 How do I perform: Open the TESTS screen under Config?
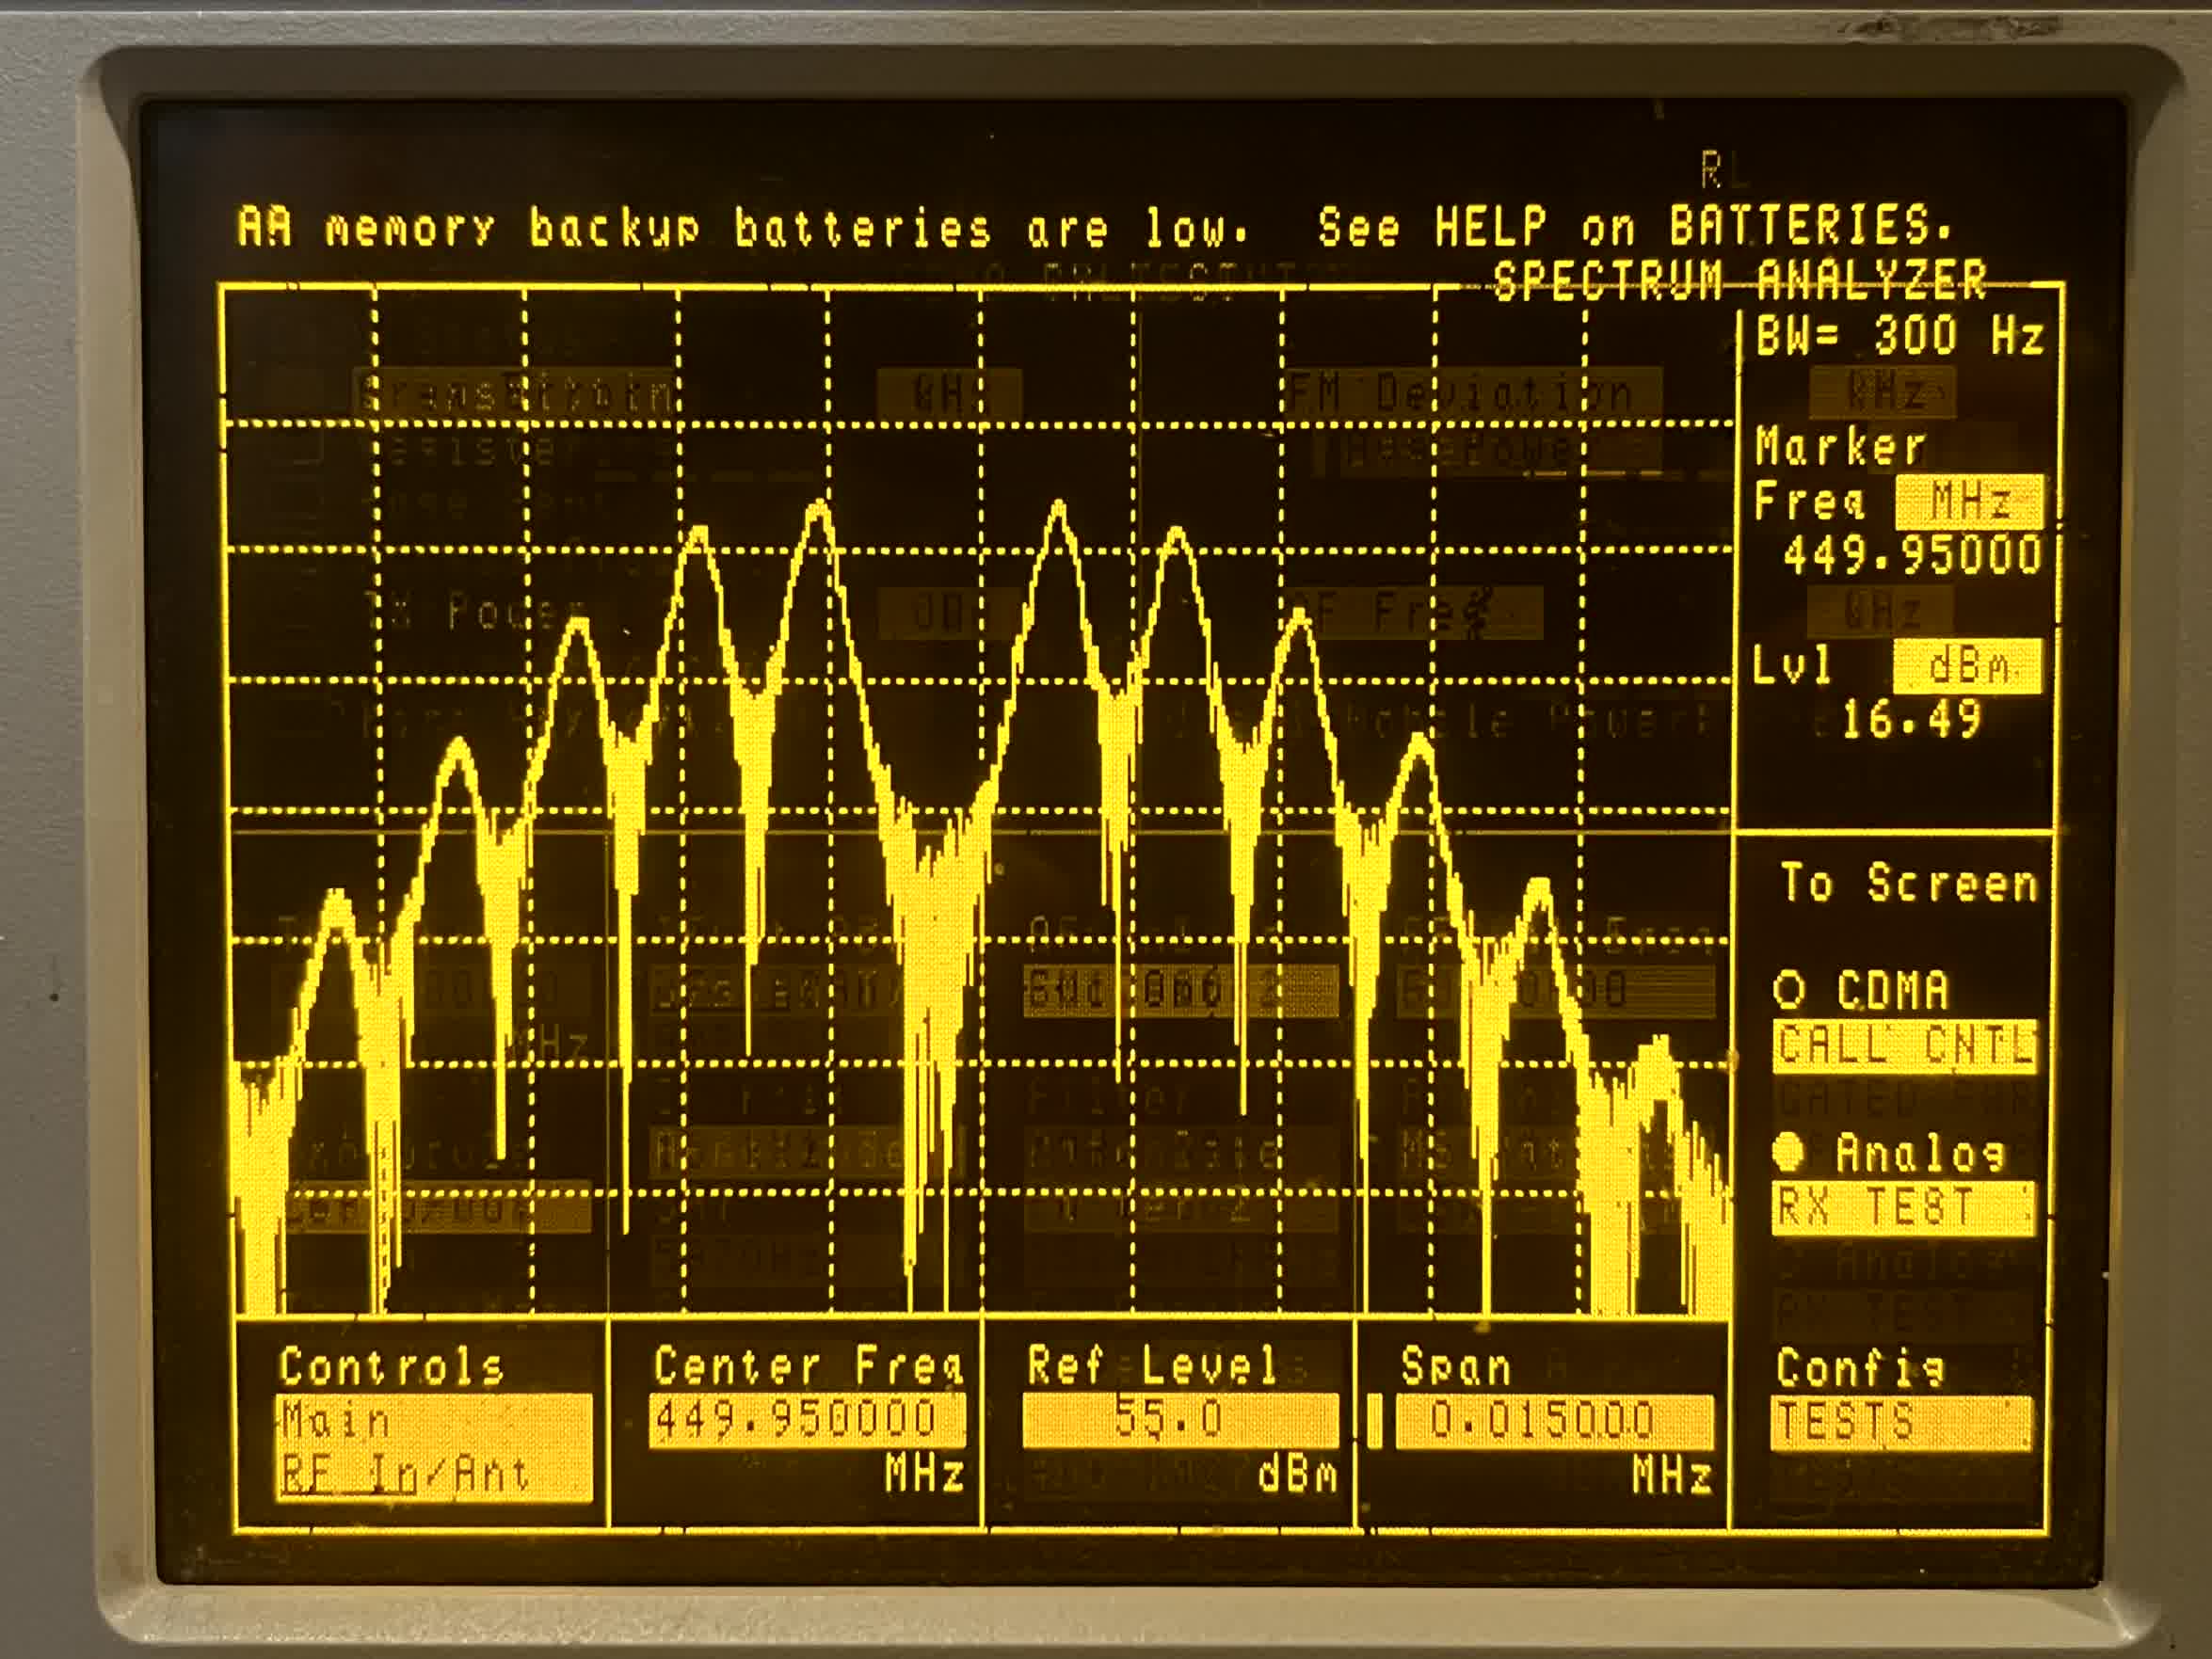(x=1900, y=1421)
